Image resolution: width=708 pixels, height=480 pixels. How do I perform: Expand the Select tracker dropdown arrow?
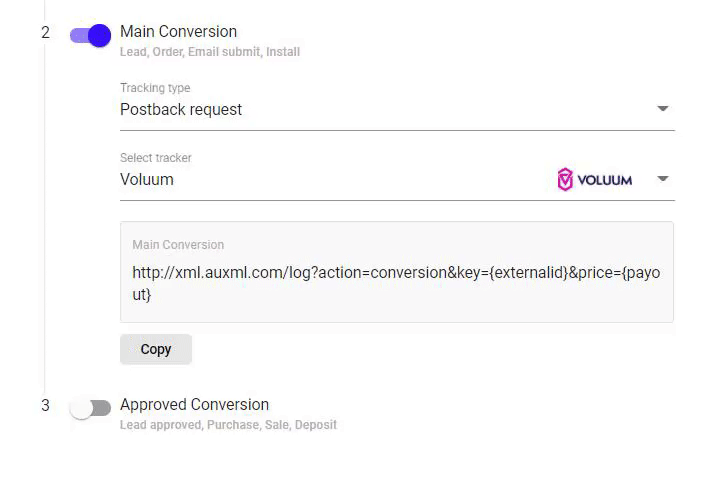[662, 179]
